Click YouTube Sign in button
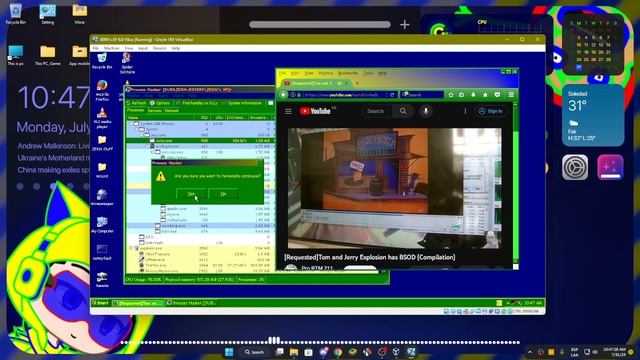 point(491,111)
